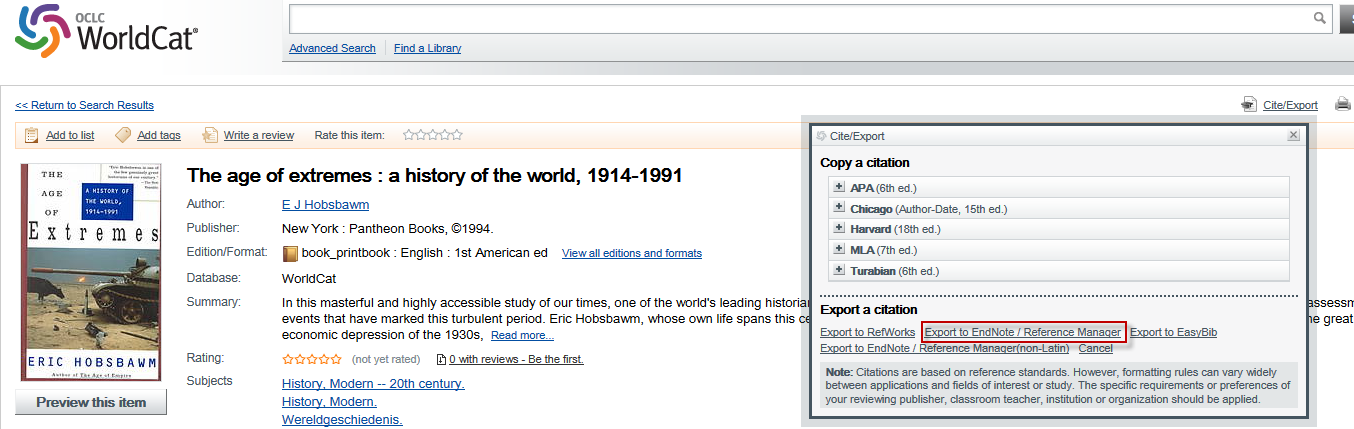Rate this item with the rating stars
The image size is (1354, 429).
pyautogui.click(x=433, y=135)
